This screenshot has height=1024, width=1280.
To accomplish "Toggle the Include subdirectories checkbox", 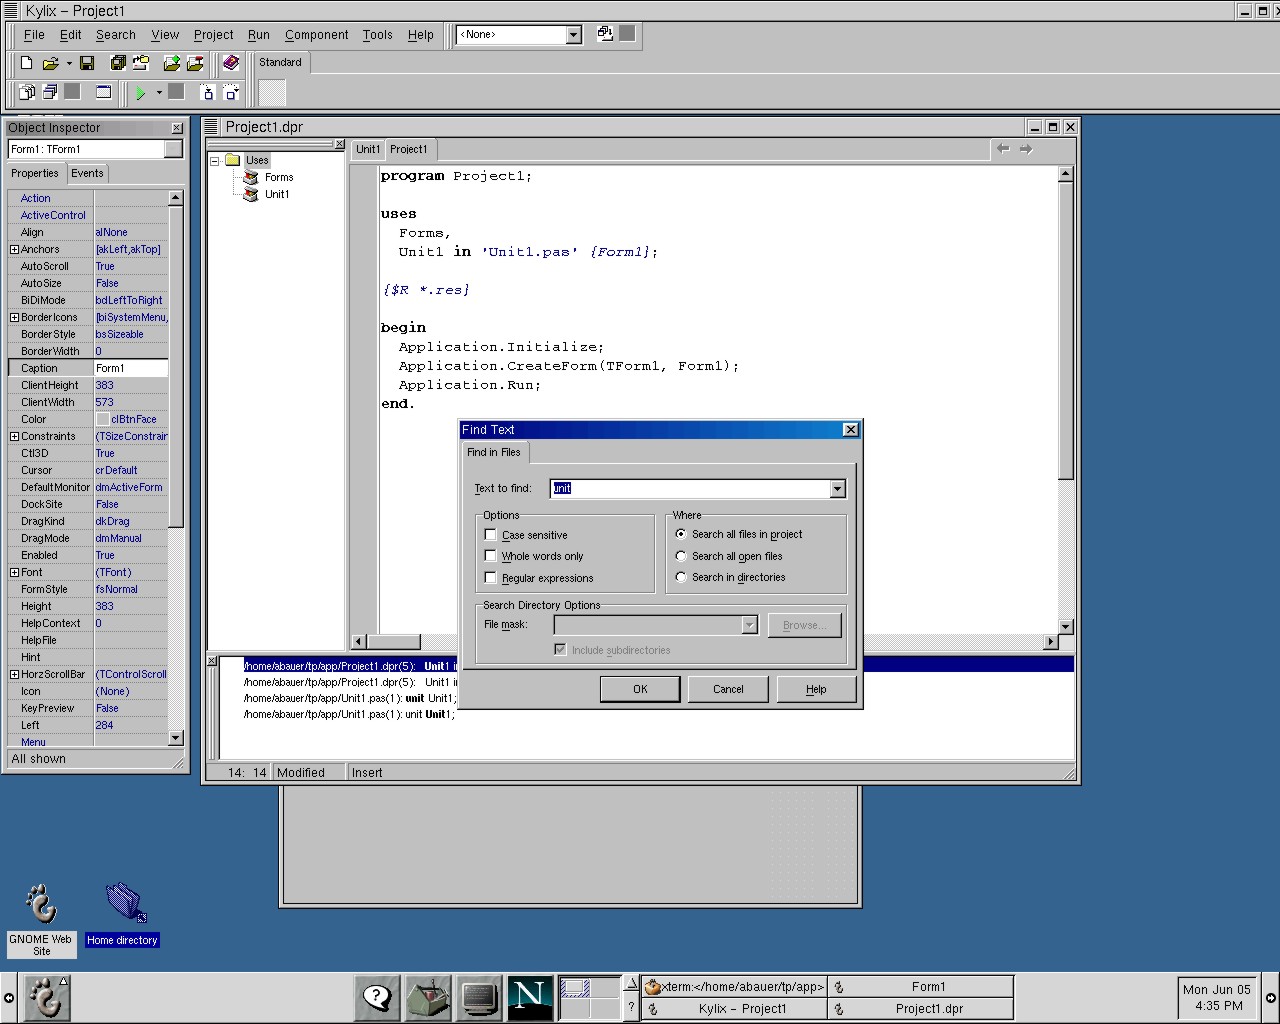I will 560,650.
